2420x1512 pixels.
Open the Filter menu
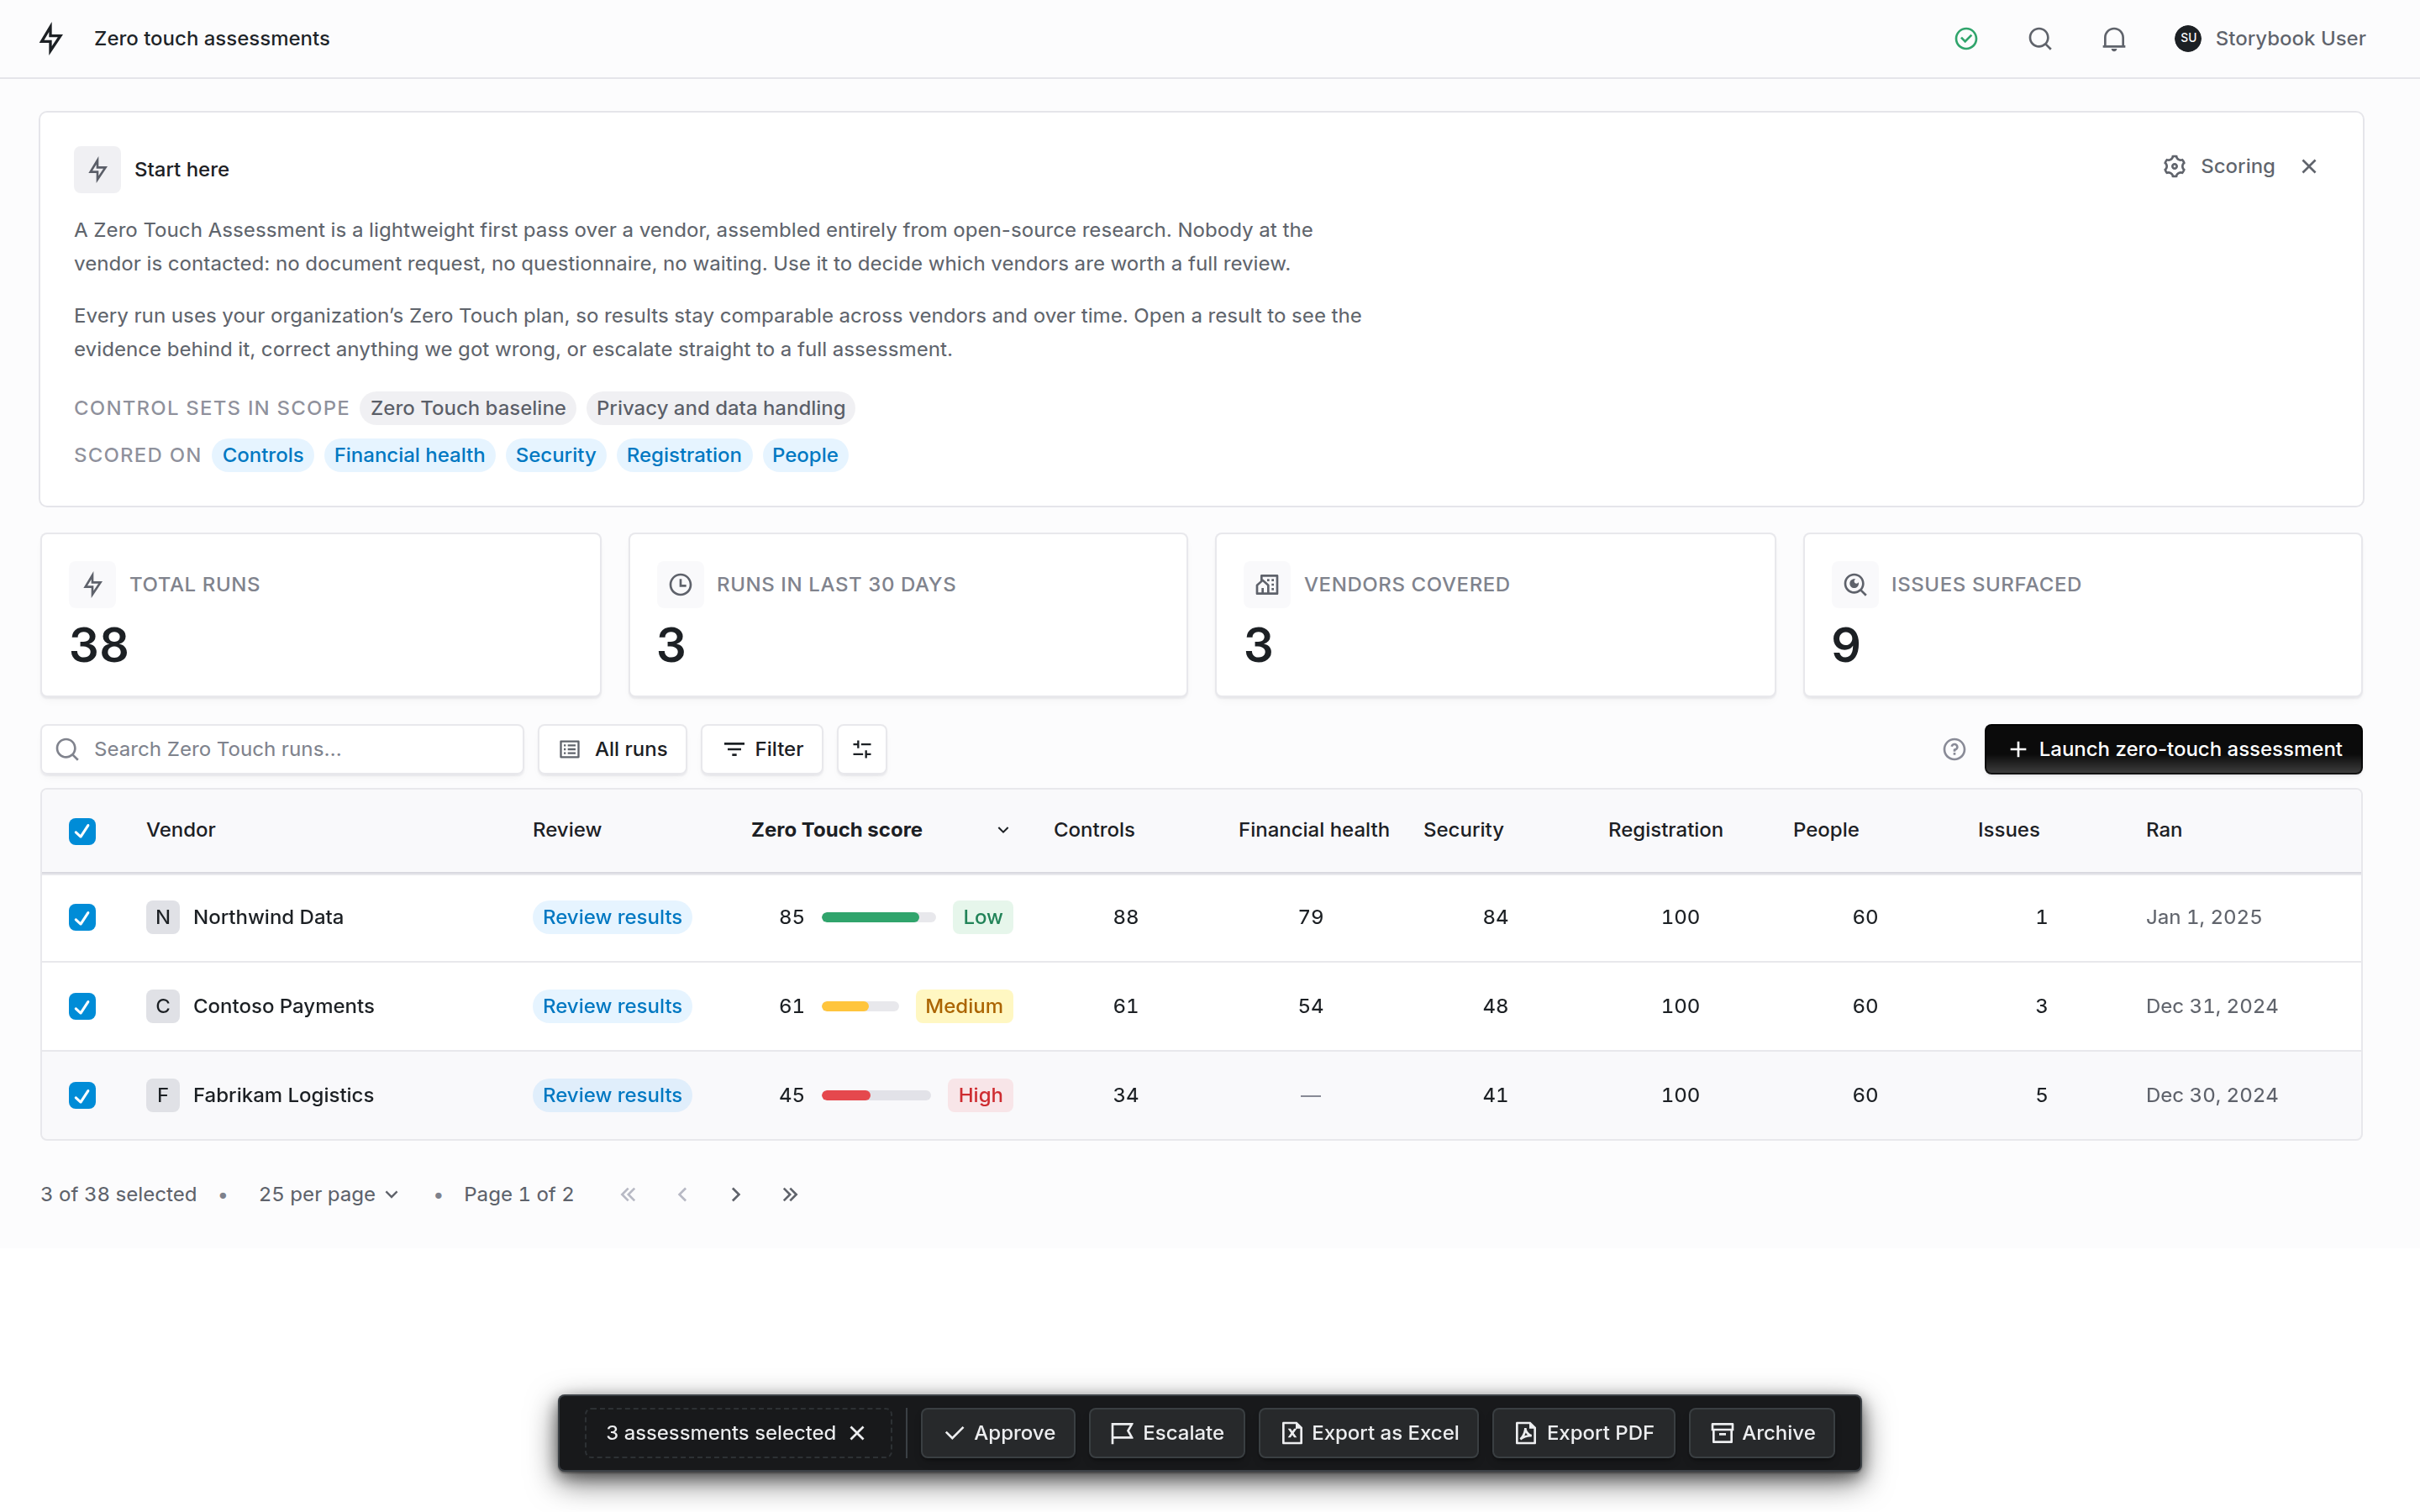tap(762, 749)
